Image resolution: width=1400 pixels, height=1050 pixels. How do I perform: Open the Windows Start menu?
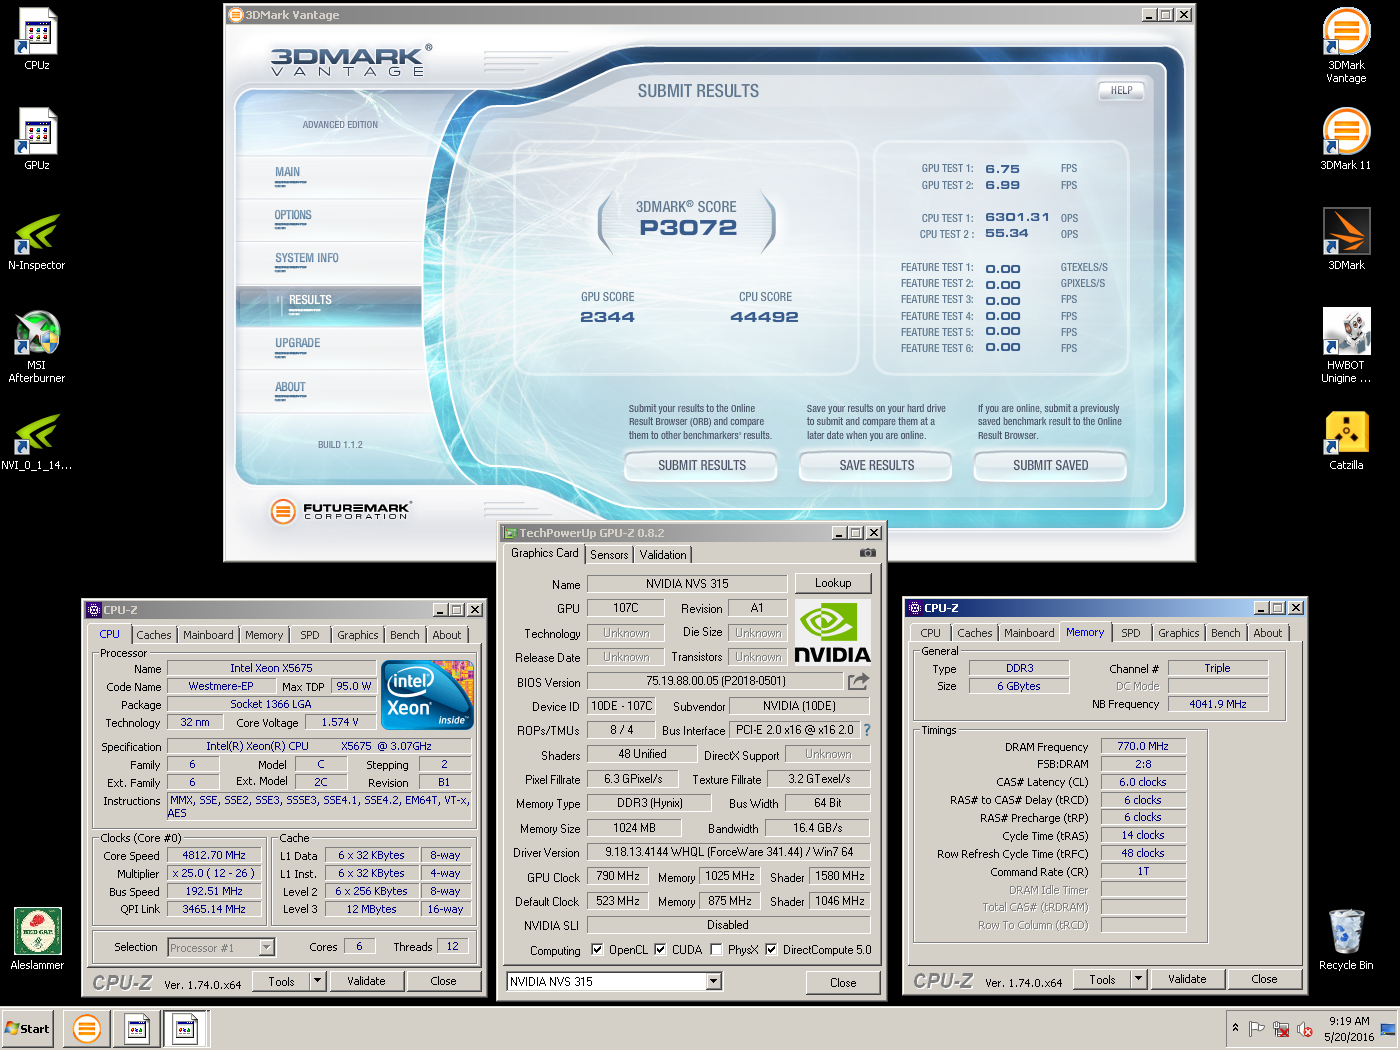point(27,1028)
